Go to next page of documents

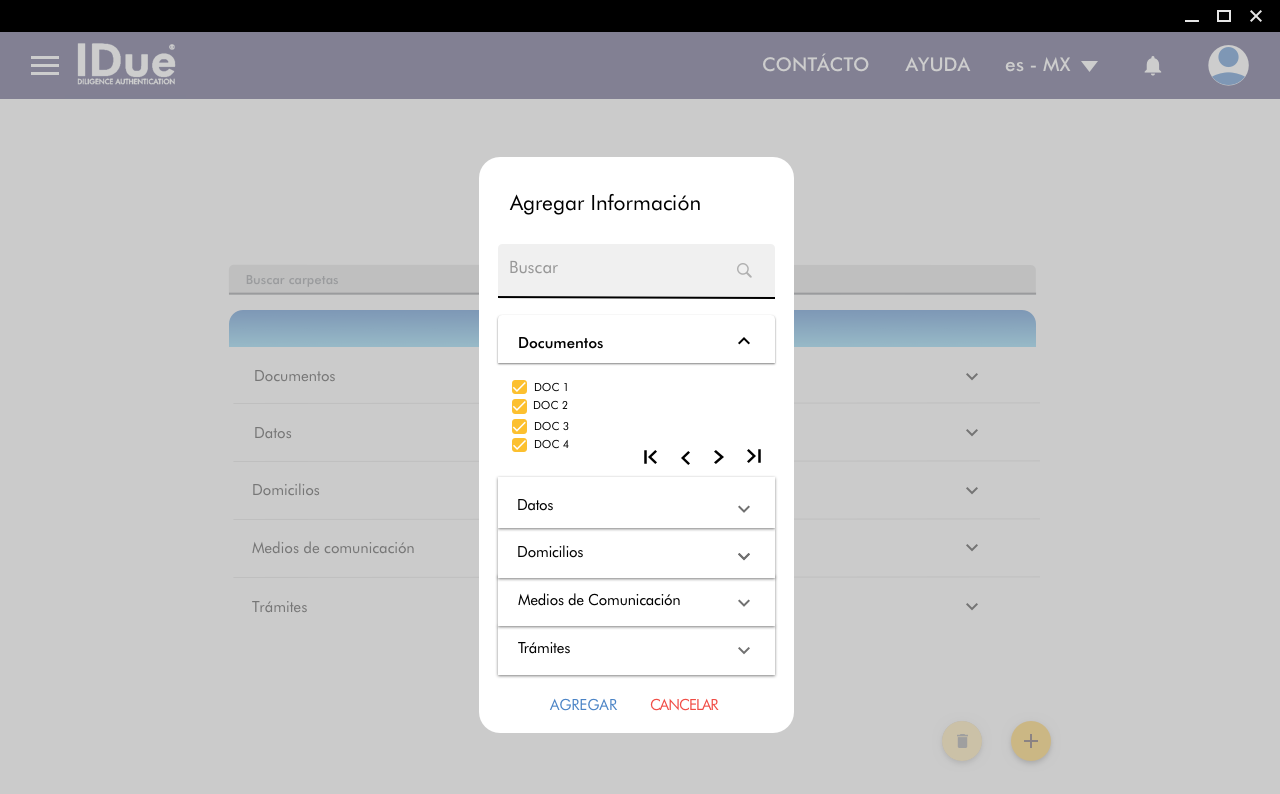718,457
